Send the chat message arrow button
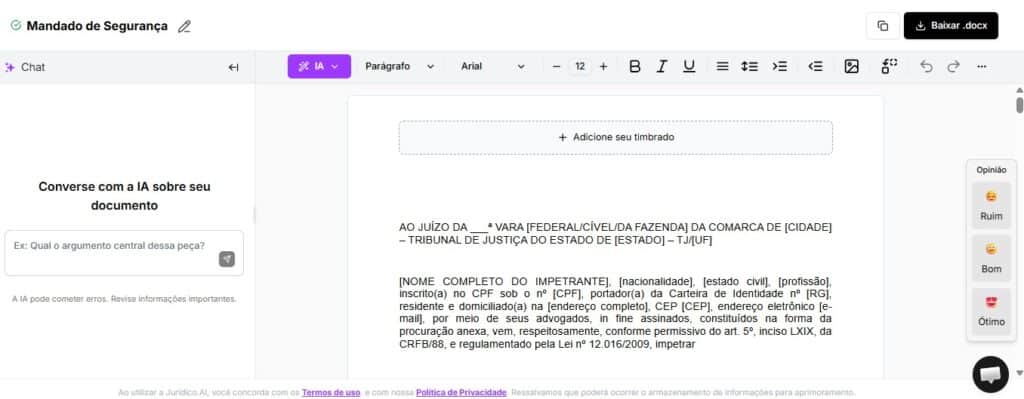The image size is (1024, 399). (x=227, y=259)
